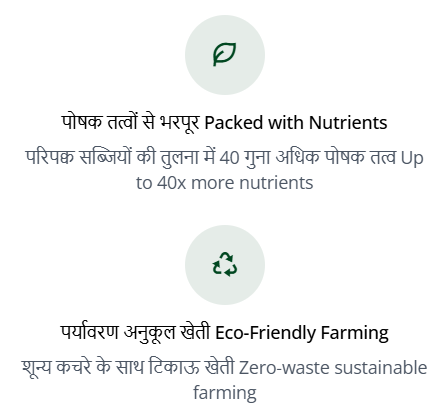Image resolution: width=448 pixels, height=408 pixels.
Task: Click the Zero-waste text
Action: (x=284, y=368)
